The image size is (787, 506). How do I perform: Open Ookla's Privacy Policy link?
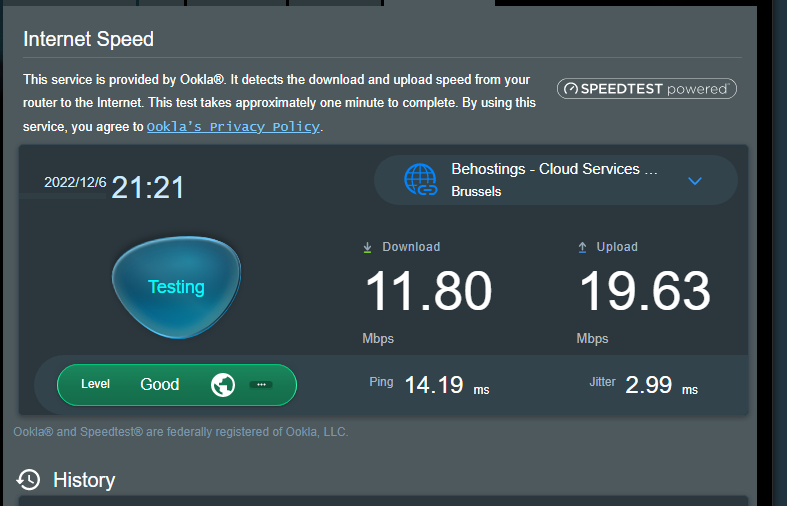(x=233, y=127)
